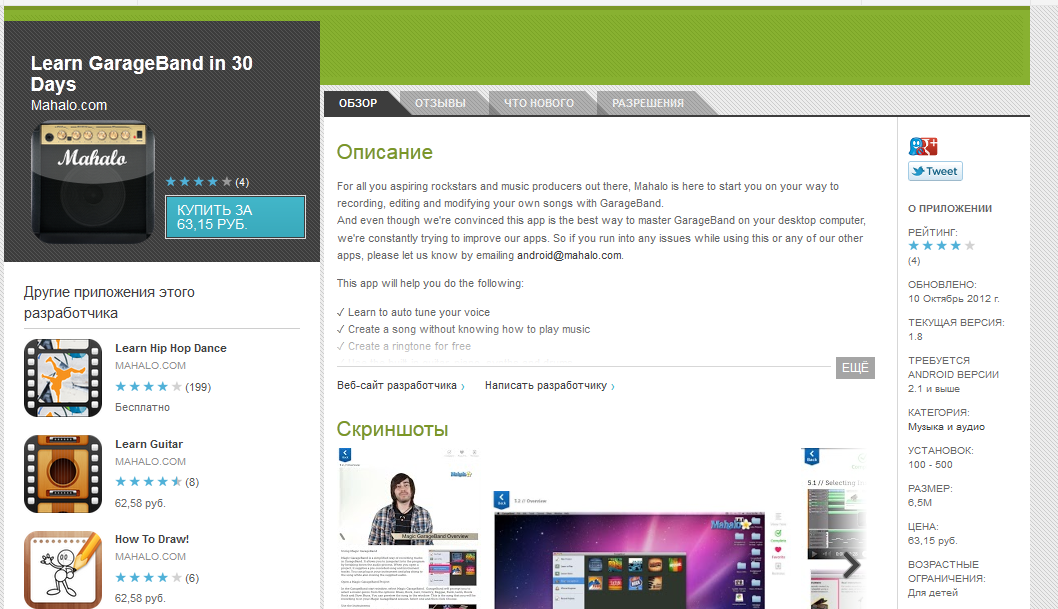1058x609 pixels.
Task: Open the ЧТО НОВОГО tab
Action: [x=538, y=103]
